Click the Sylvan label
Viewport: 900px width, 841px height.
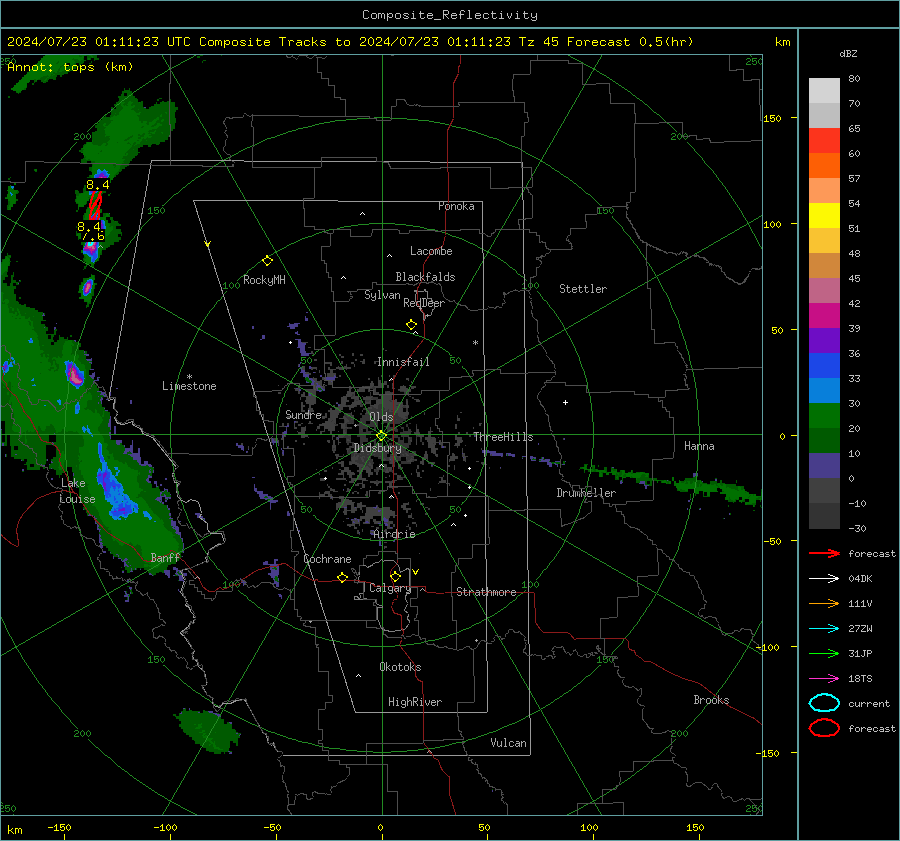click(x=382, y=296)
